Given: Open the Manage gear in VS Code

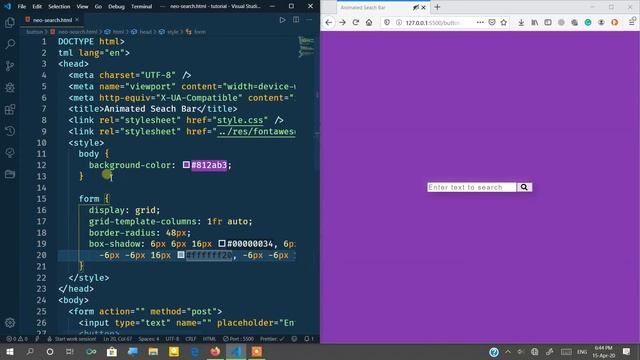Looking at the screenshot, I should coord(10,322).
